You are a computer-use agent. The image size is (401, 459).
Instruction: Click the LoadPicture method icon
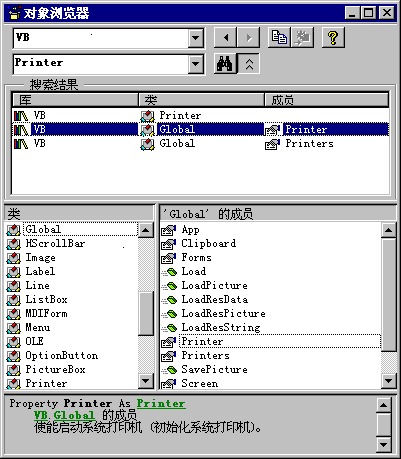pyautogui.click(x=169, y=286)
